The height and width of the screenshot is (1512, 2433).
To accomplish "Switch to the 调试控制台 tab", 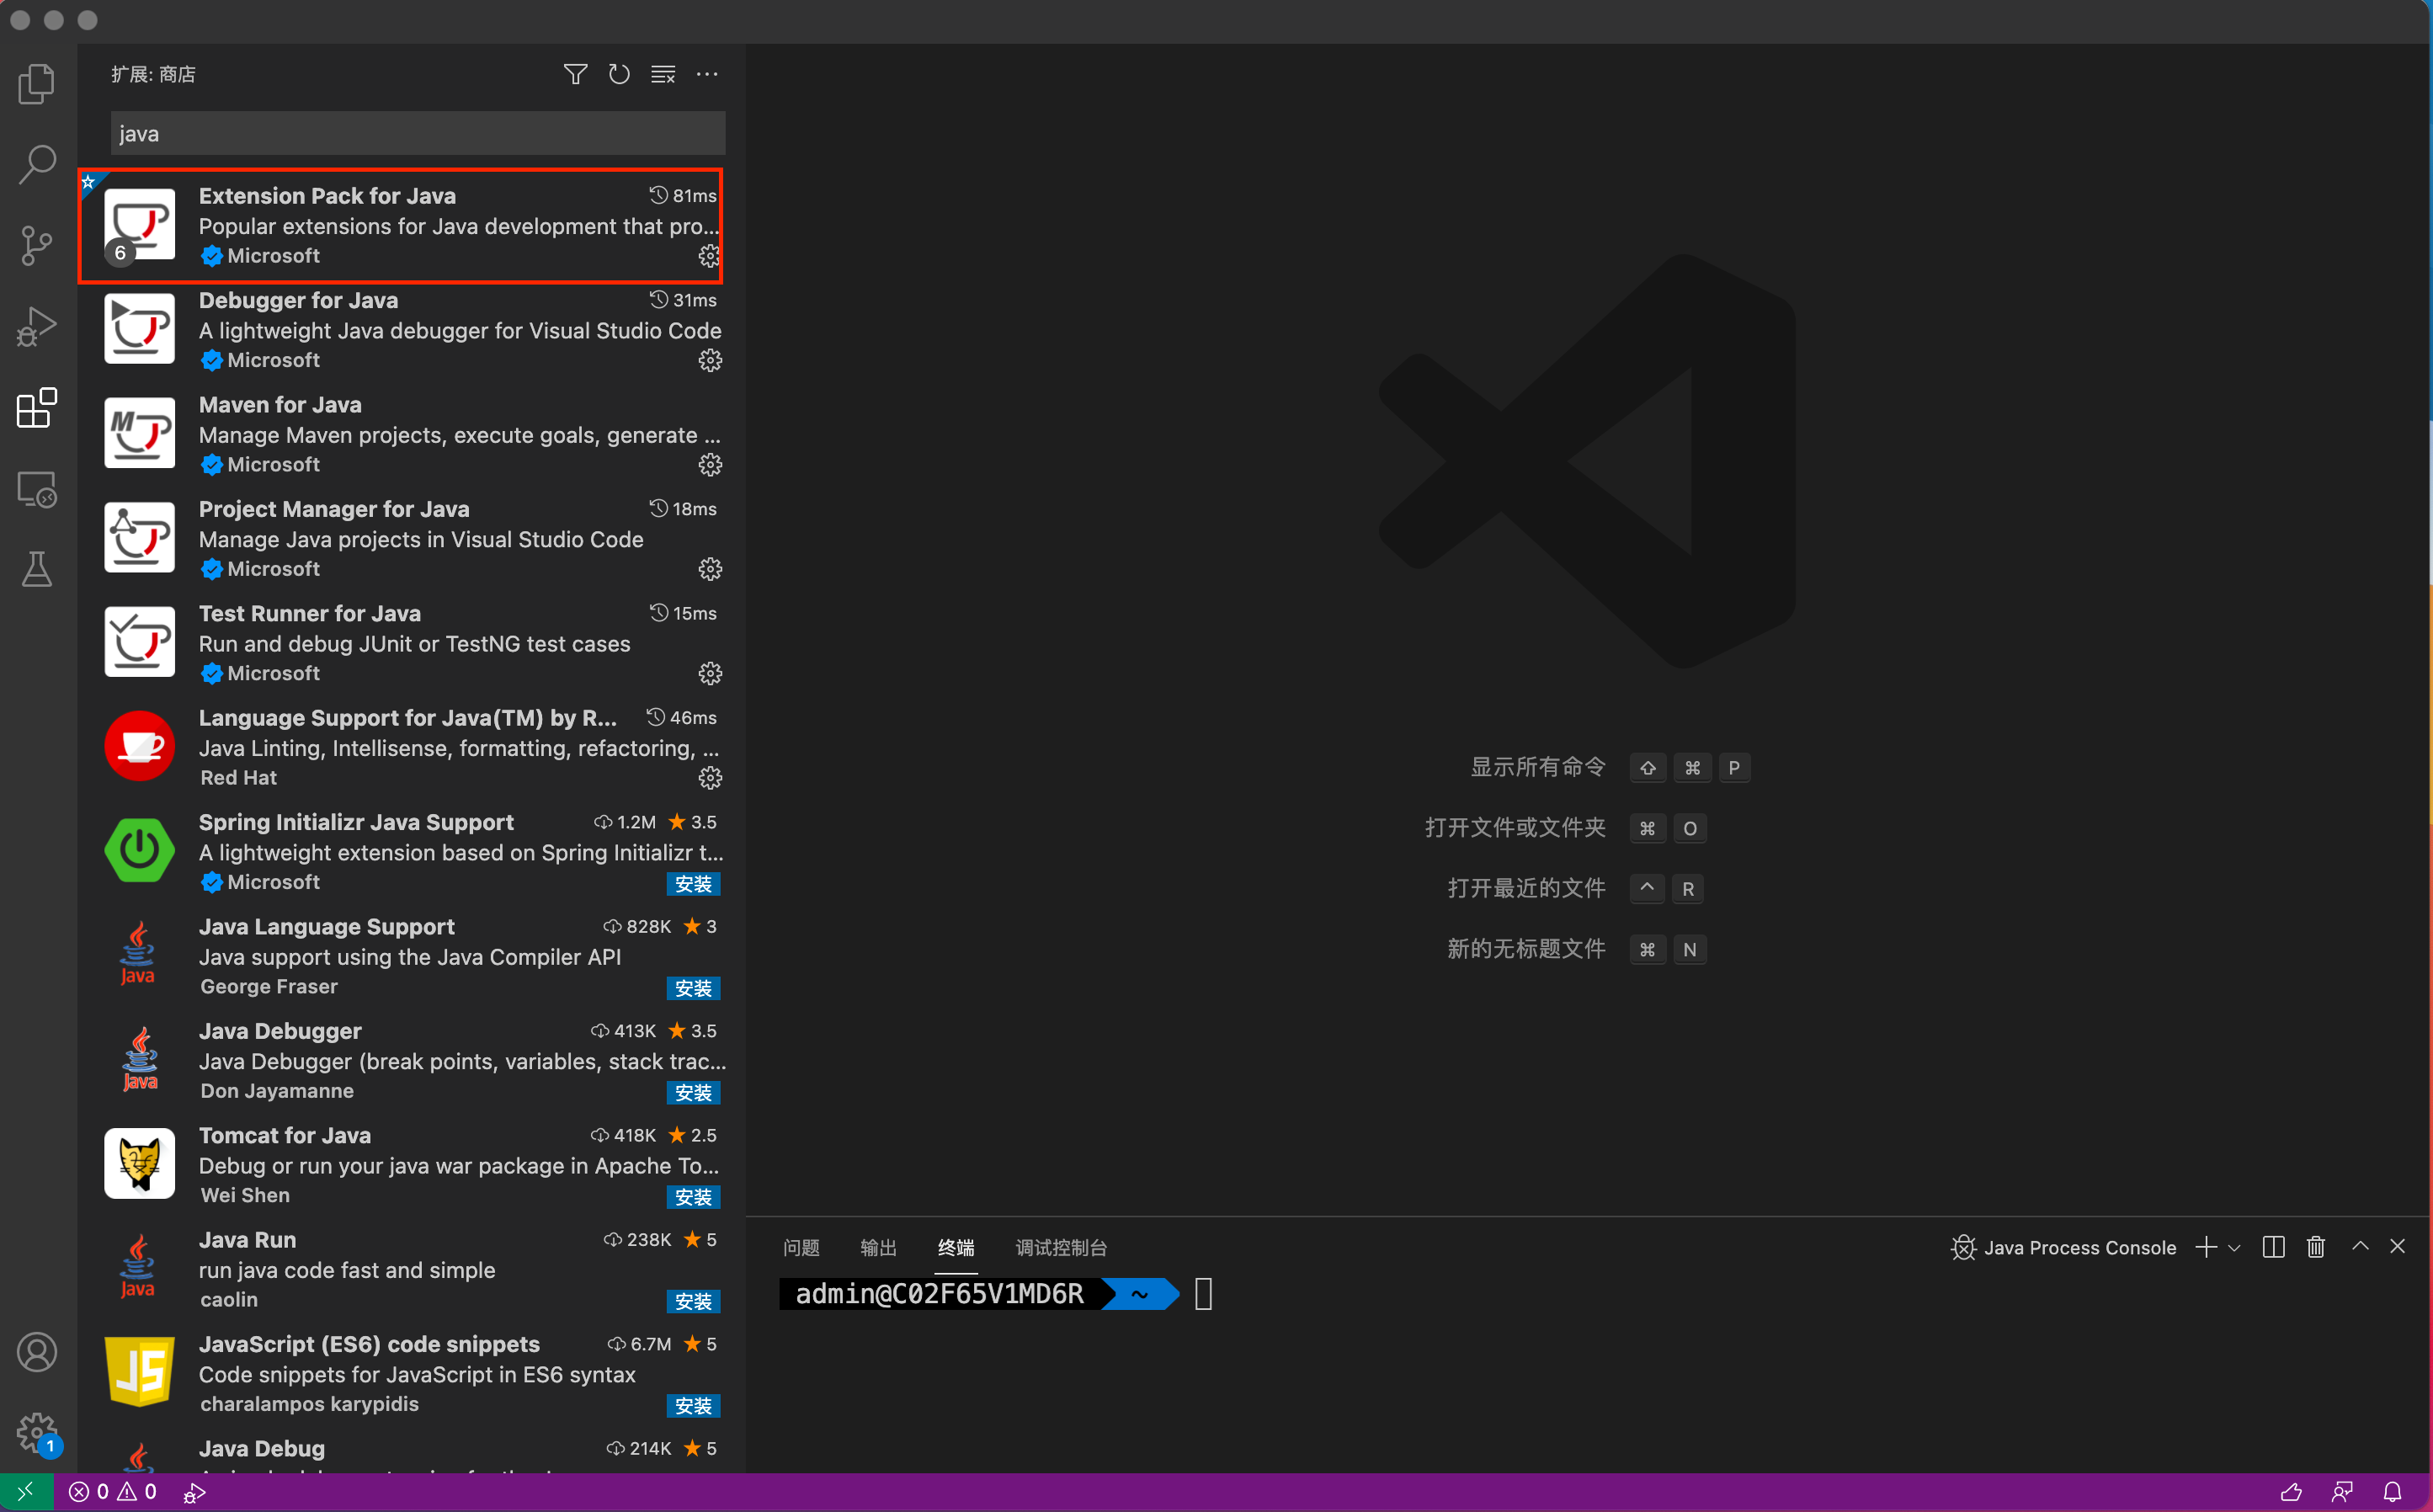I will pyautogui.click(x=1061, y=1247).
